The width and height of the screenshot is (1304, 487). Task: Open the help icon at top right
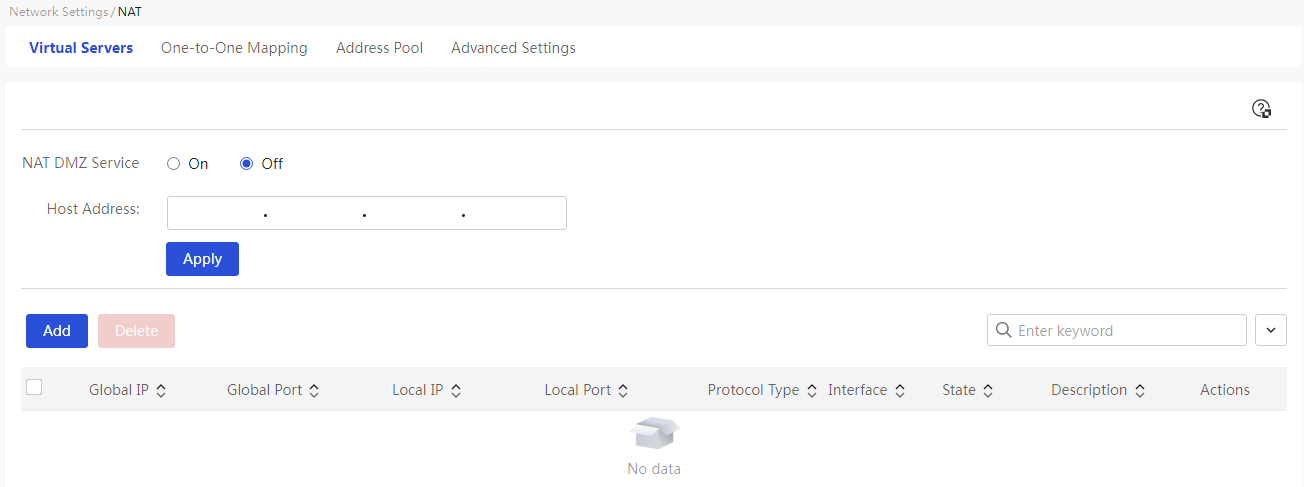click(1262, 109)
